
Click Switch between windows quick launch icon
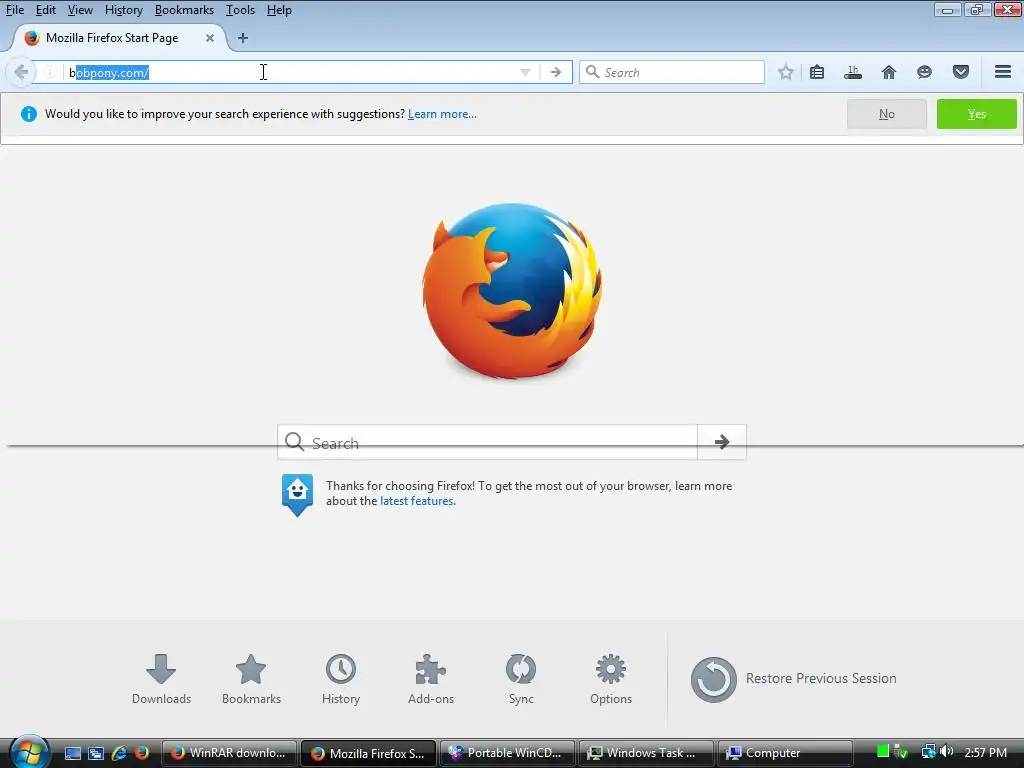coord(96,753)
